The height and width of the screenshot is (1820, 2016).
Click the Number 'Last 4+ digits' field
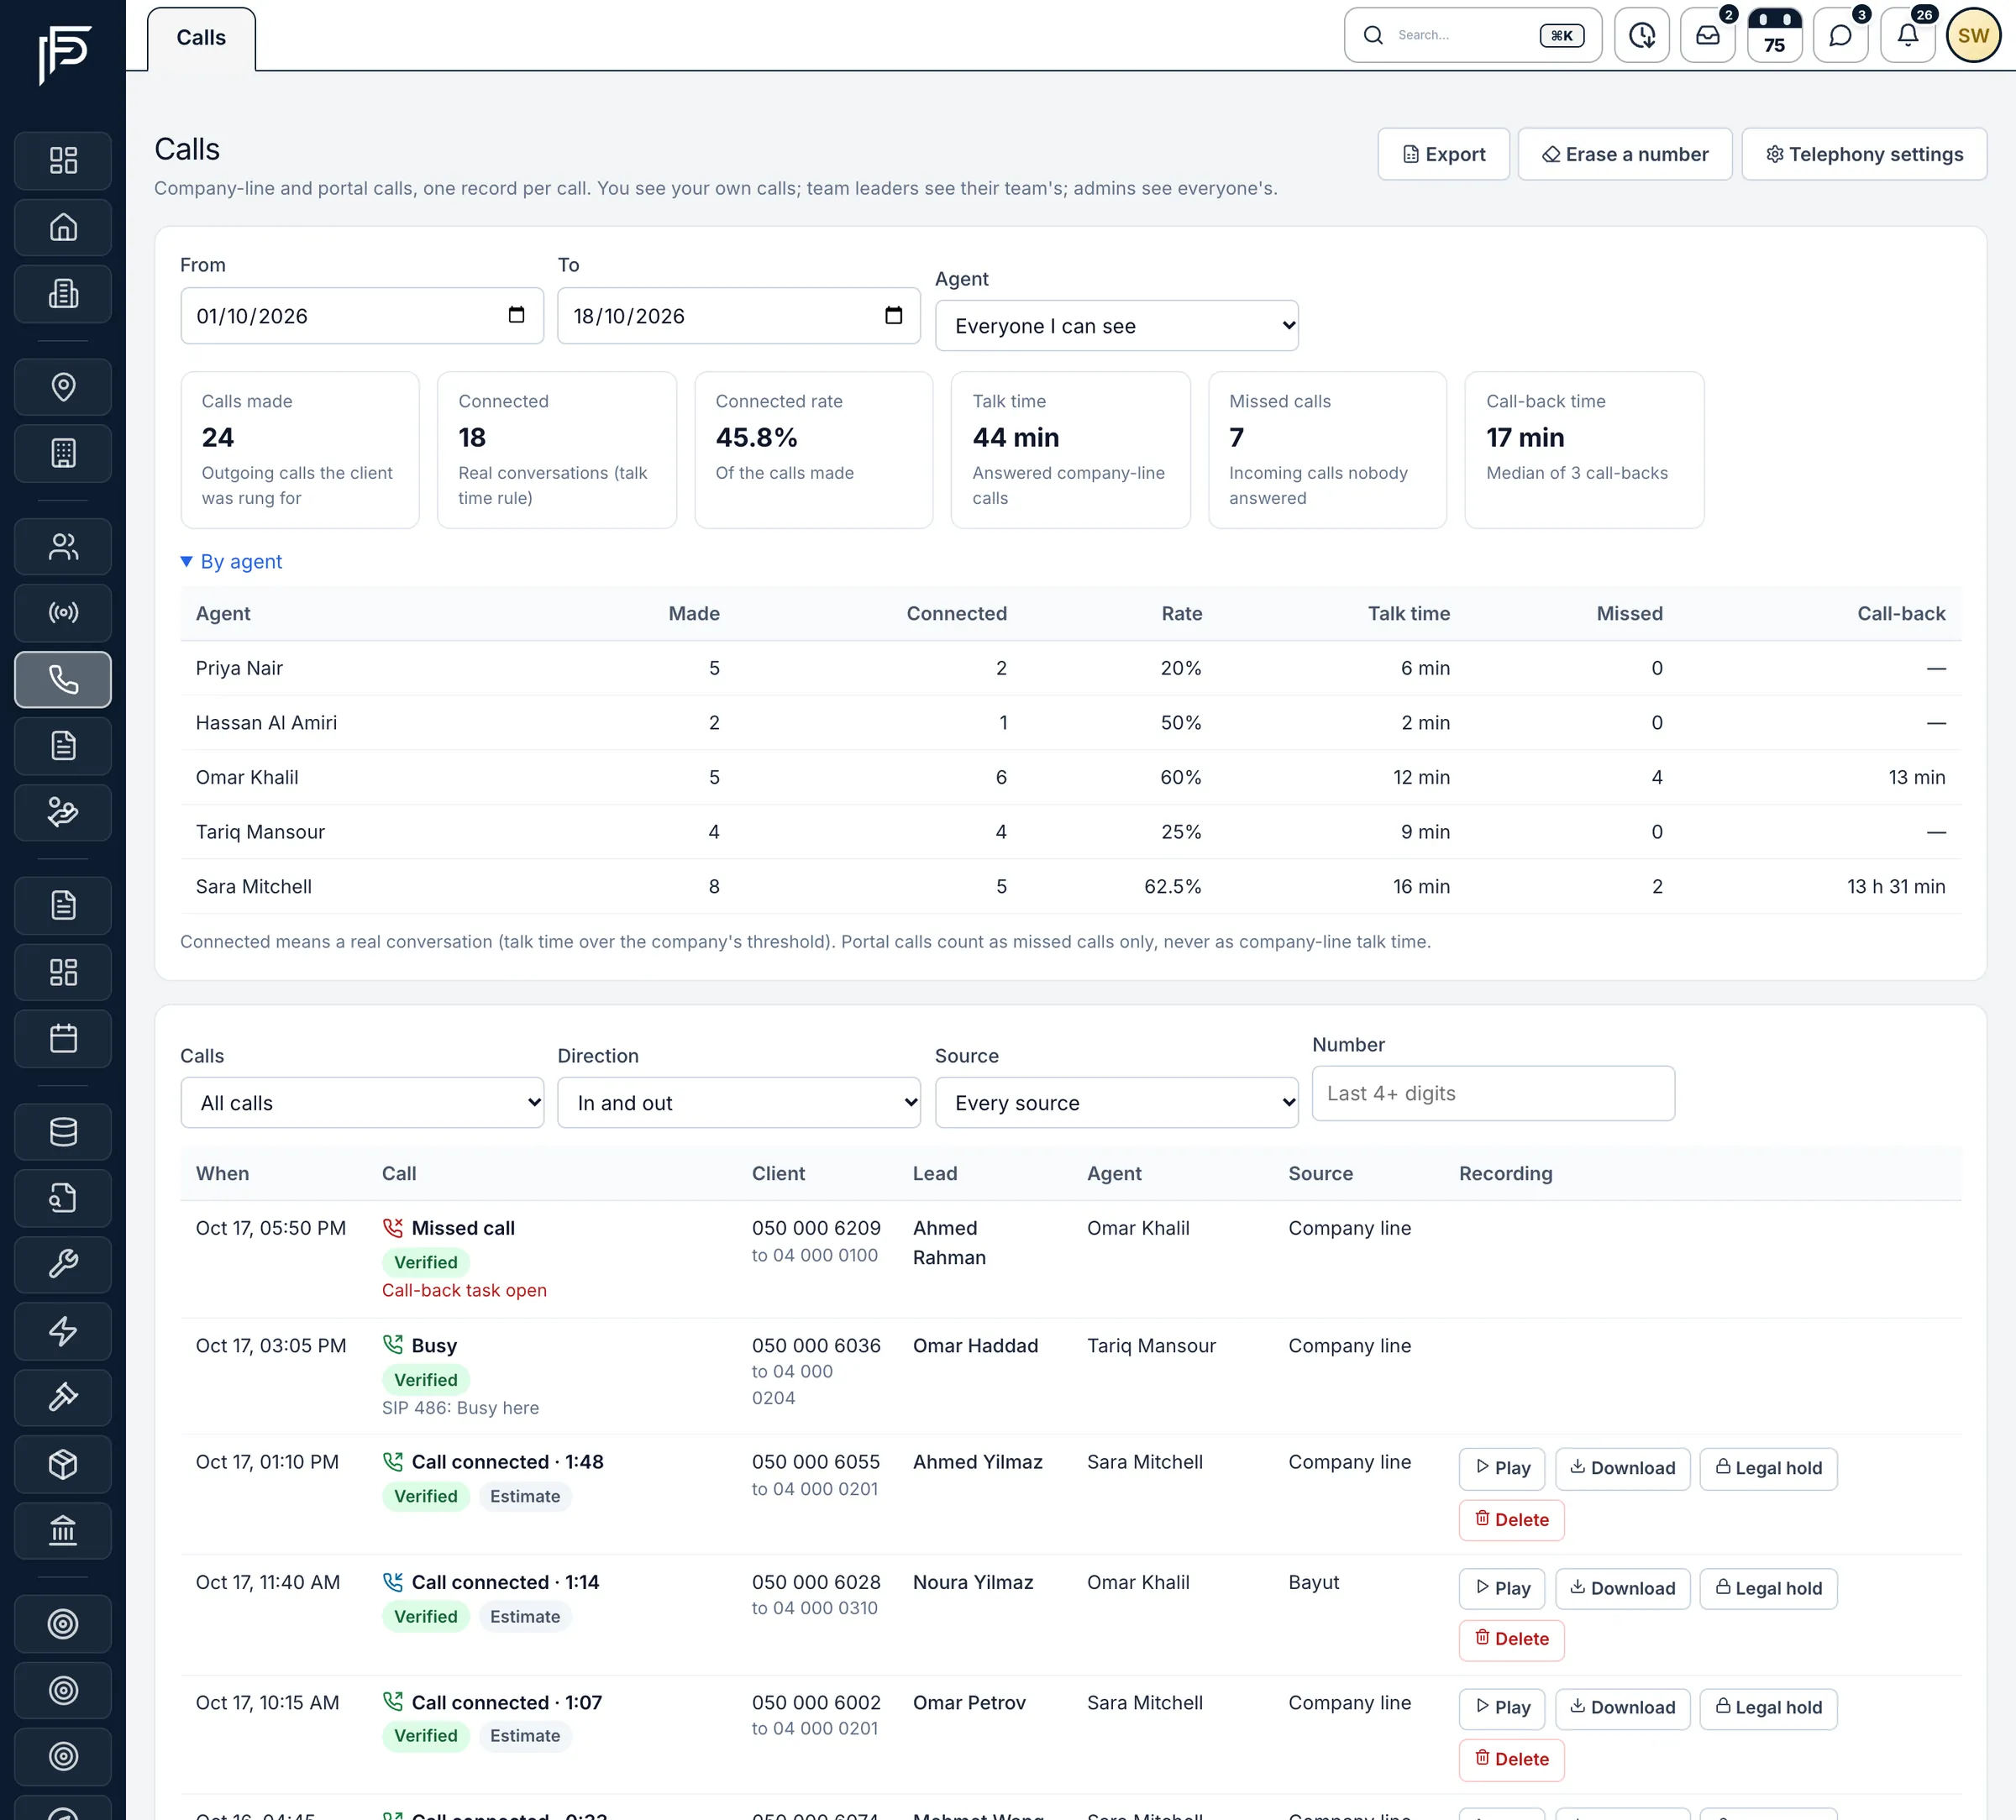1493,1093
